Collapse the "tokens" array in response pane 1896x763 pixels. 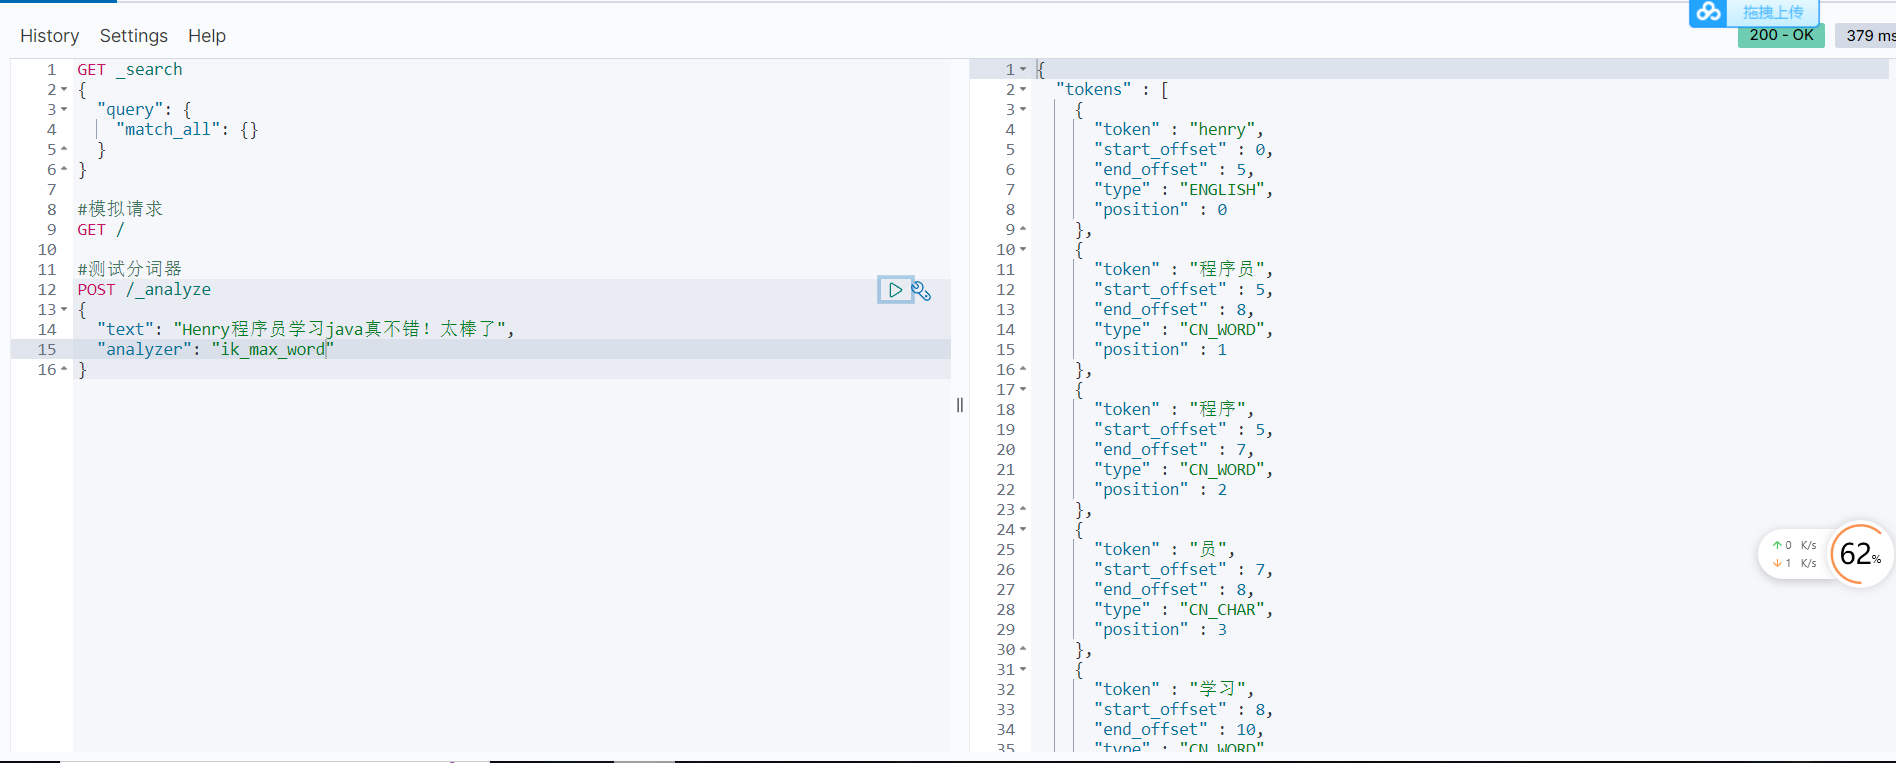pos(1023,90)
